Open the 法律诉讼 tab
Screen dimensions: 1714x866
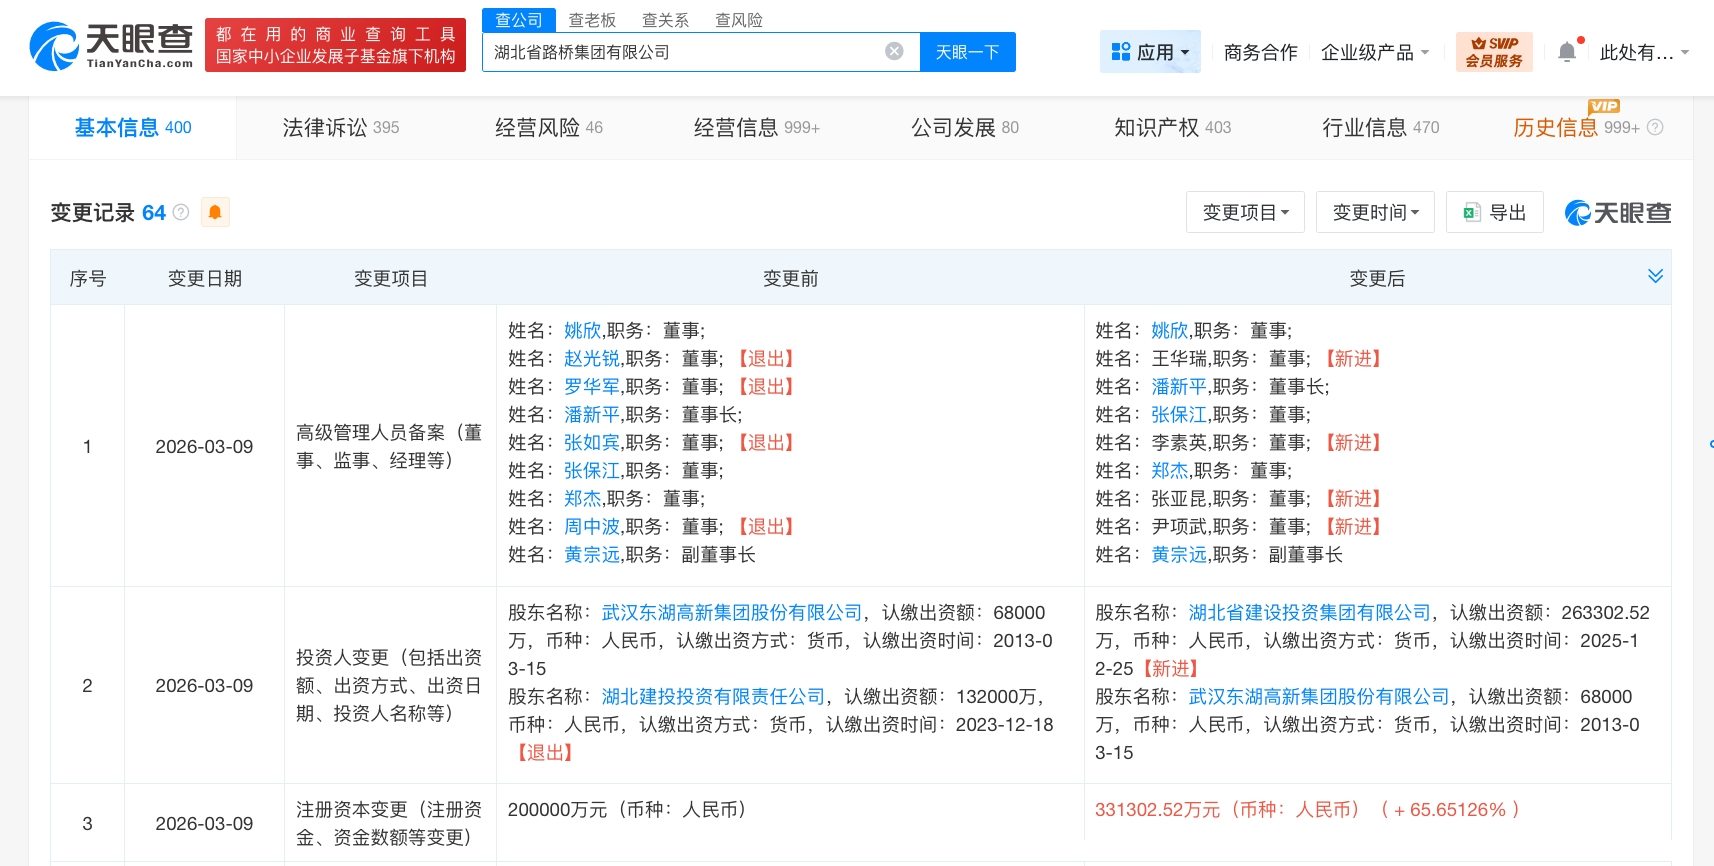pos(340,127)
